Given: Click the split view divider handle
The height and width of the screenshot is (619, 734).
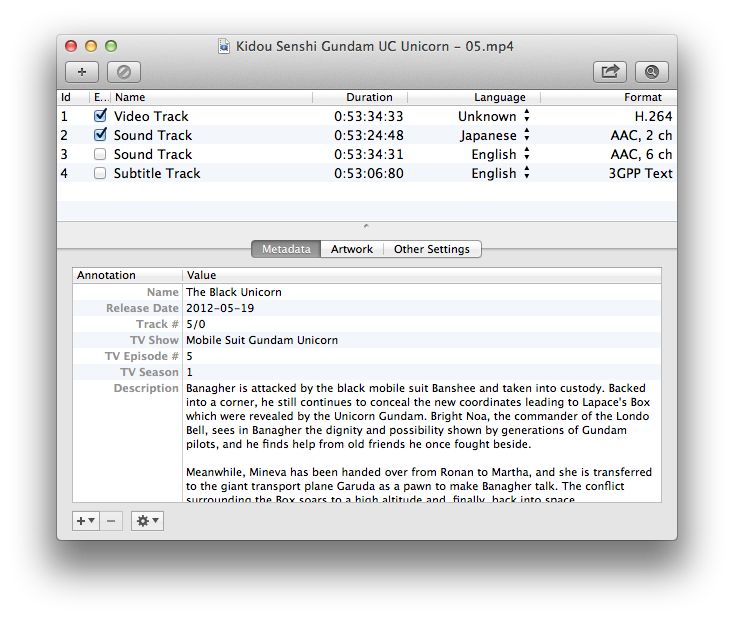Looking at the screenshot, I should pos(366,226).
